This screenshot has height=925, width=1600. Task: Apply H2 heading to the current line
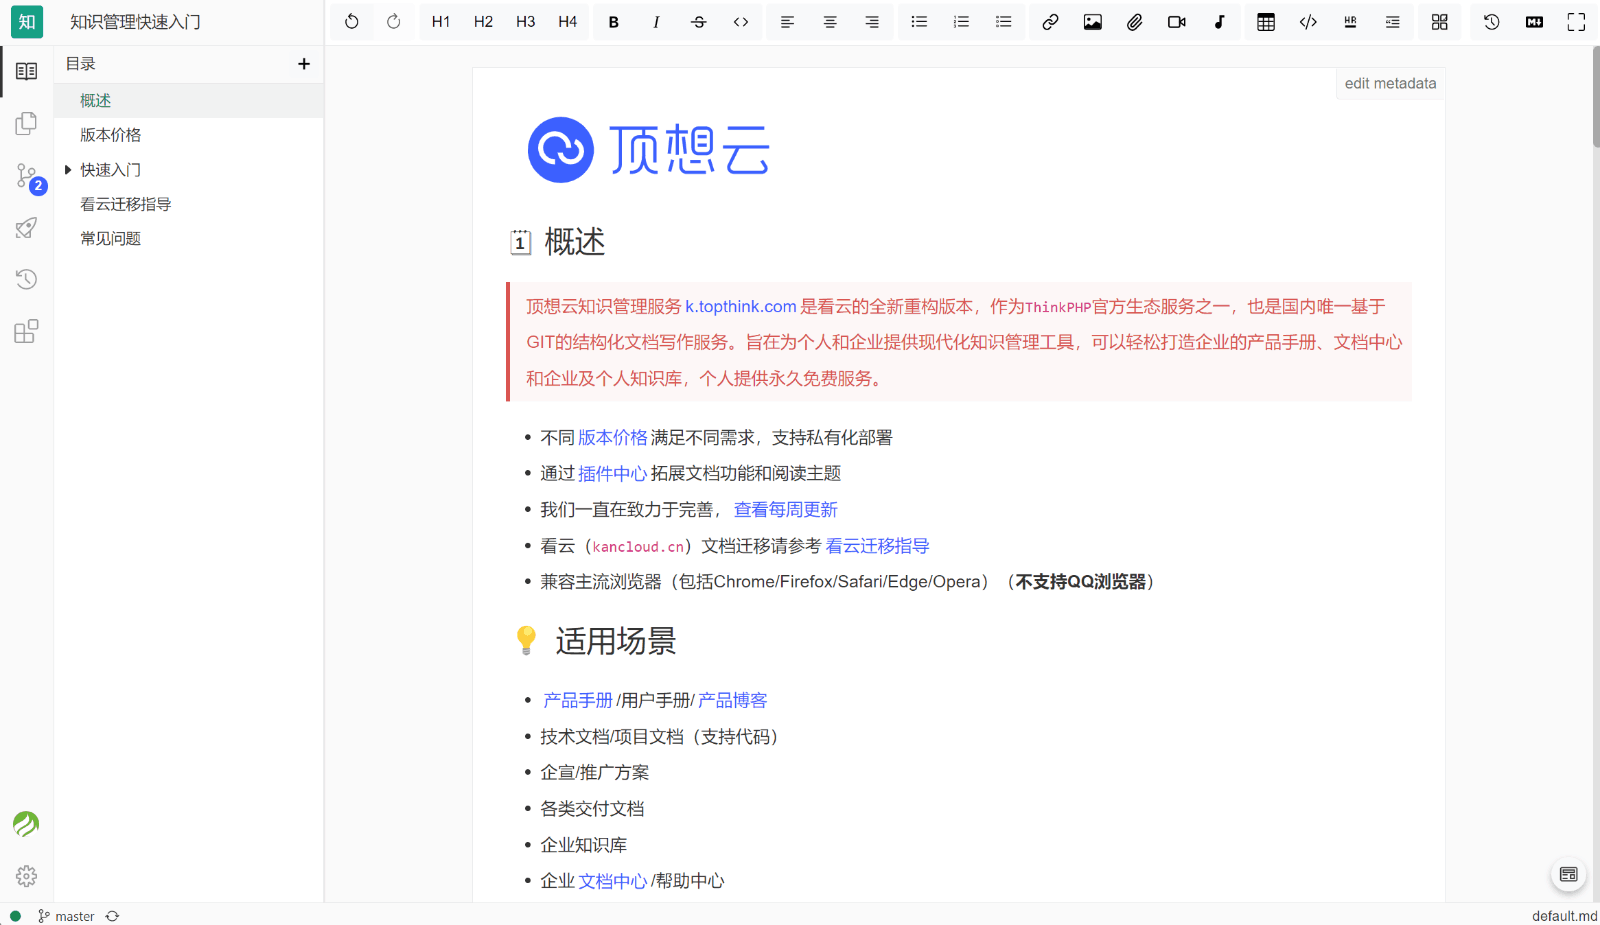coord(483,21)
